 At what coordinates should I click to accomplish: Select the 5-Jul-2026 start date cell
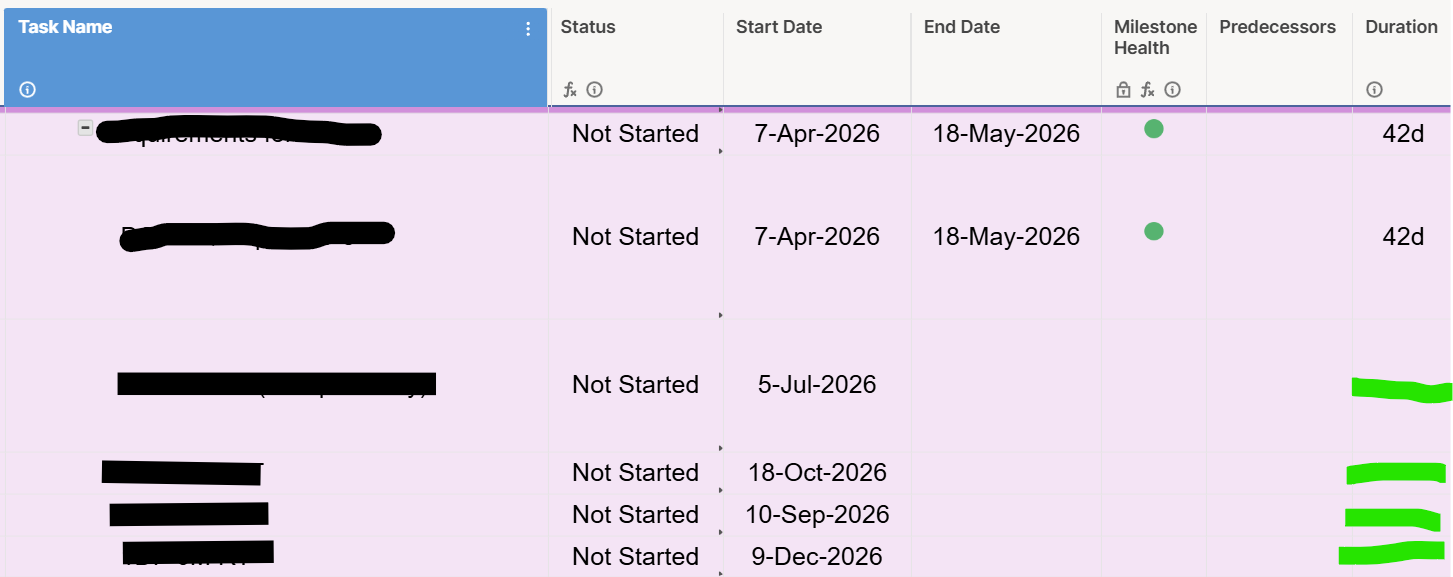817,385
